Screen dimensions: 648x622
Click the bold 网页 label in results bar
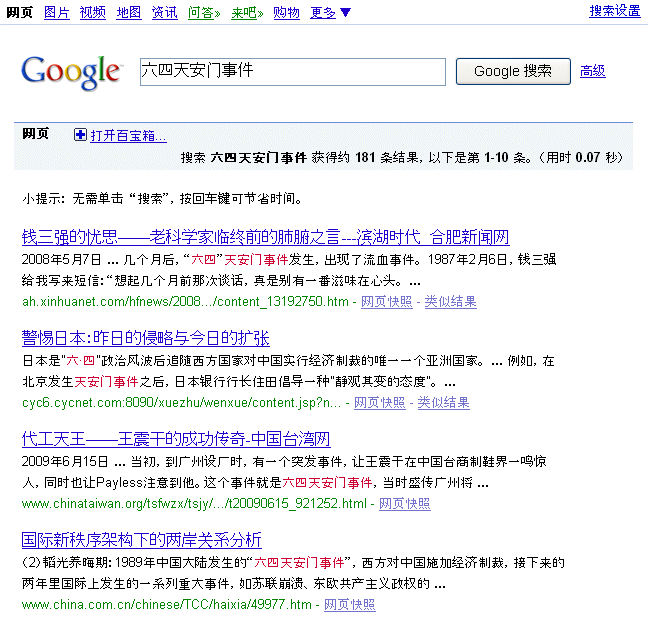[x=35, y=133]
